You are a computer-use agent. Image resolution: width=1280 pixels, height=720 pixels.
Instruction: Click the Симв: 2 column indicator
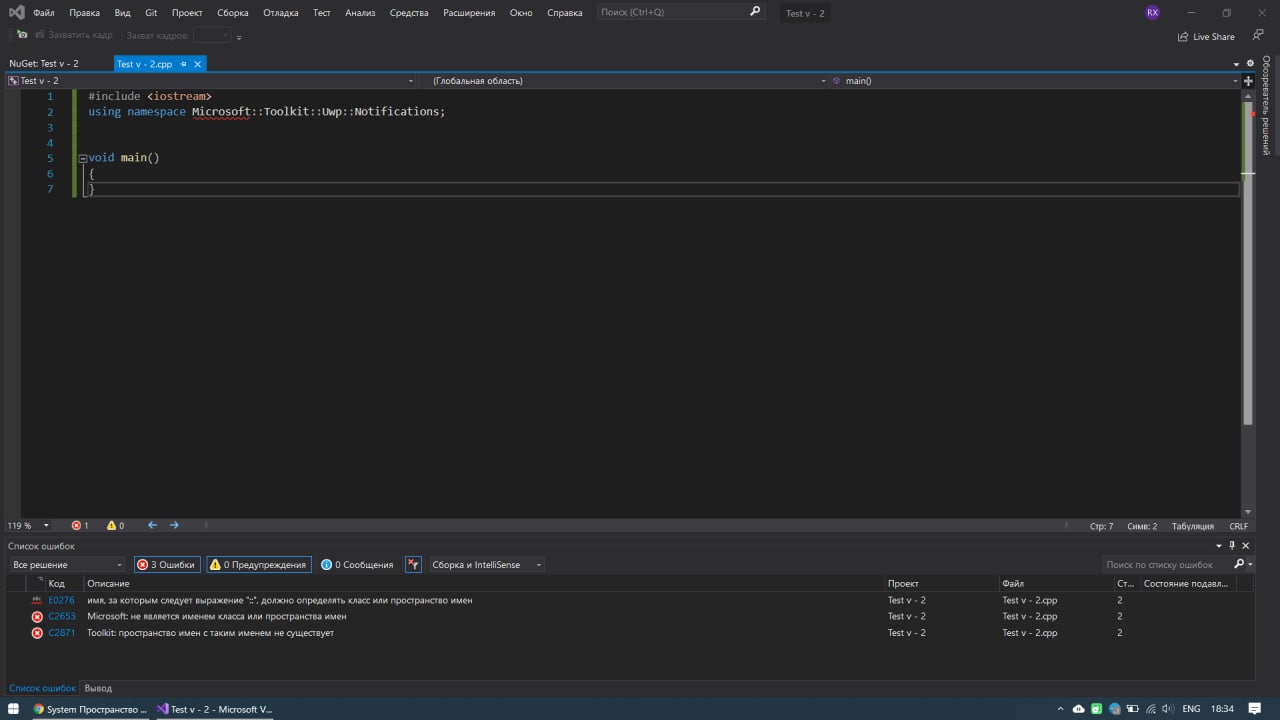coord(1141,526)
